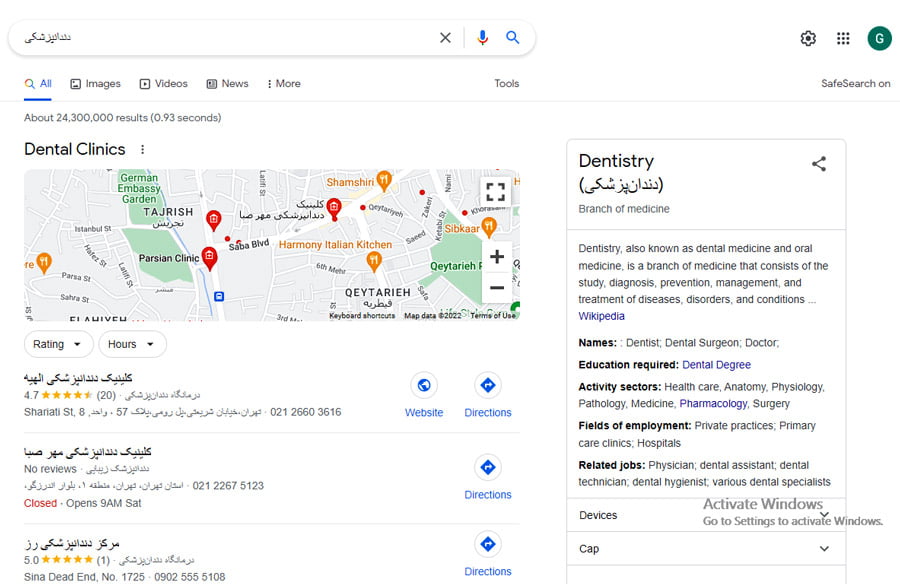Click Harmony Italian Kitchen map marker
The image size is (900, 584).
(374, 261)
